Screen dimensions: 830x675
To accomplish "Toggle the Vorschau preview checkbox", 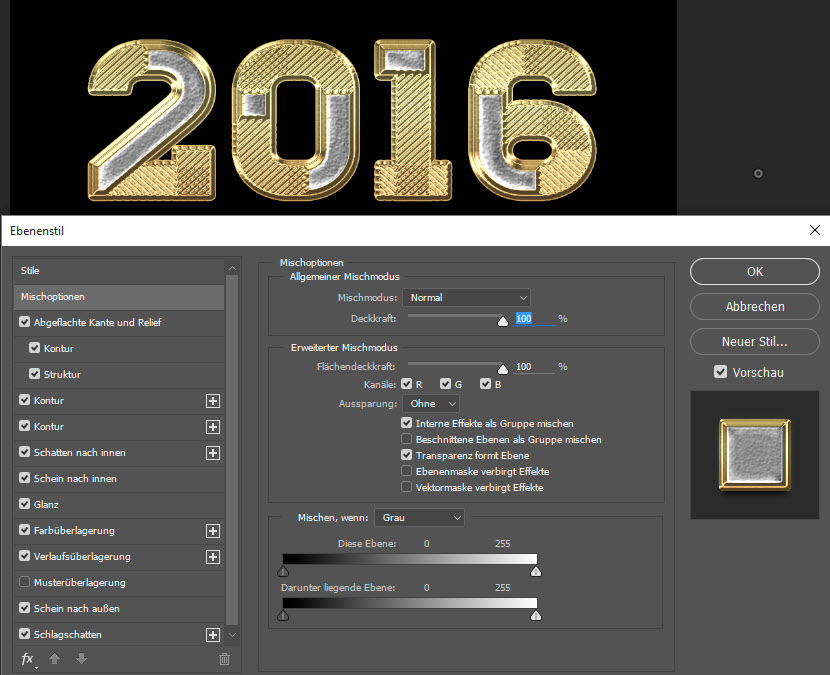I will pos(720,372).
